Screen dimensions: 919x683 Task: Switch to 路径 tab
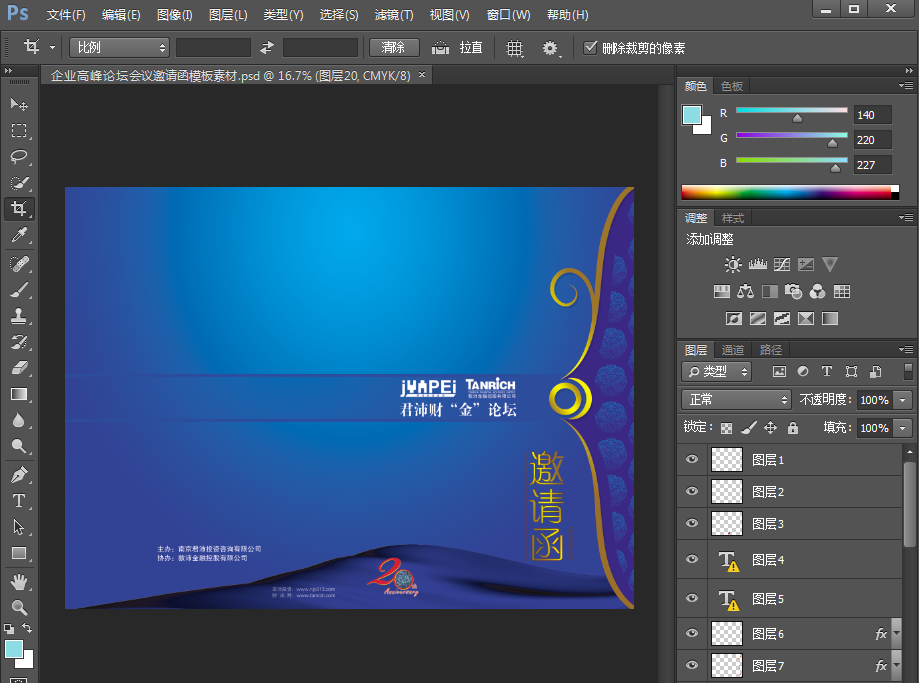coord(771,350)
